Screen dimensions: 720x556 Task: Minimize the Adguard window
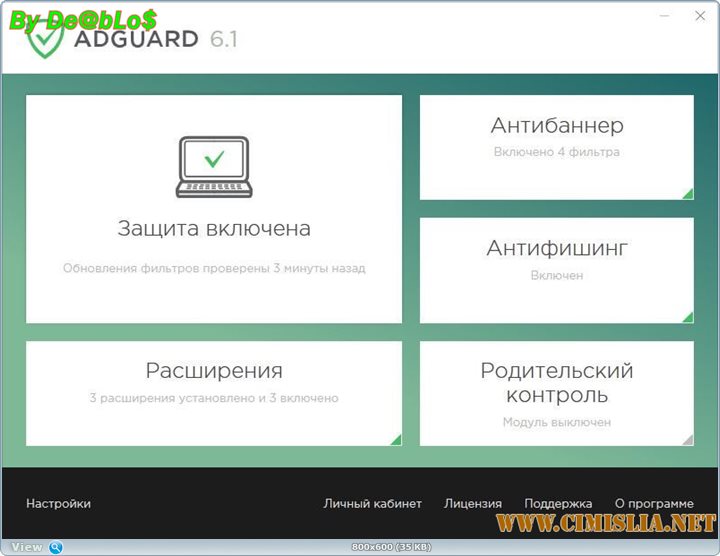(664, 16)
